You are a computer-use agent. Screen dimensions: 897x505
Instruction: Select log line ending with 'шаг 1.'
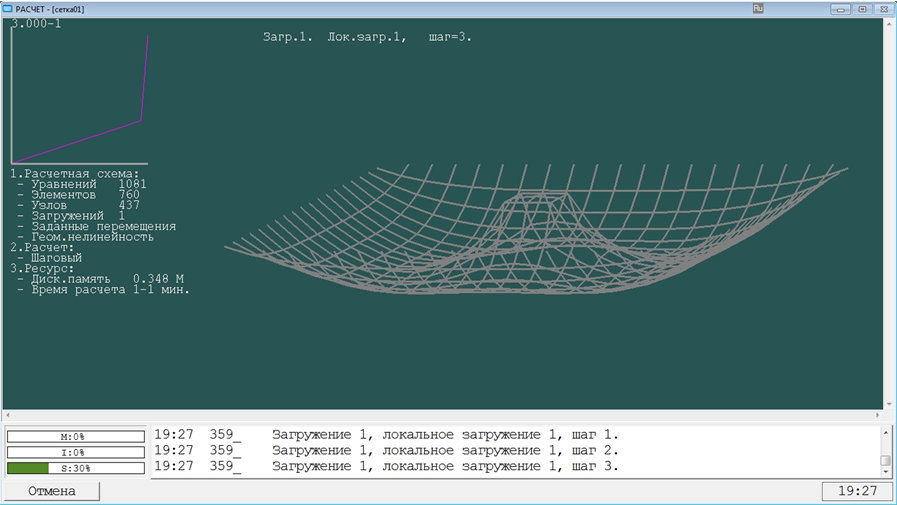point(387,435)
